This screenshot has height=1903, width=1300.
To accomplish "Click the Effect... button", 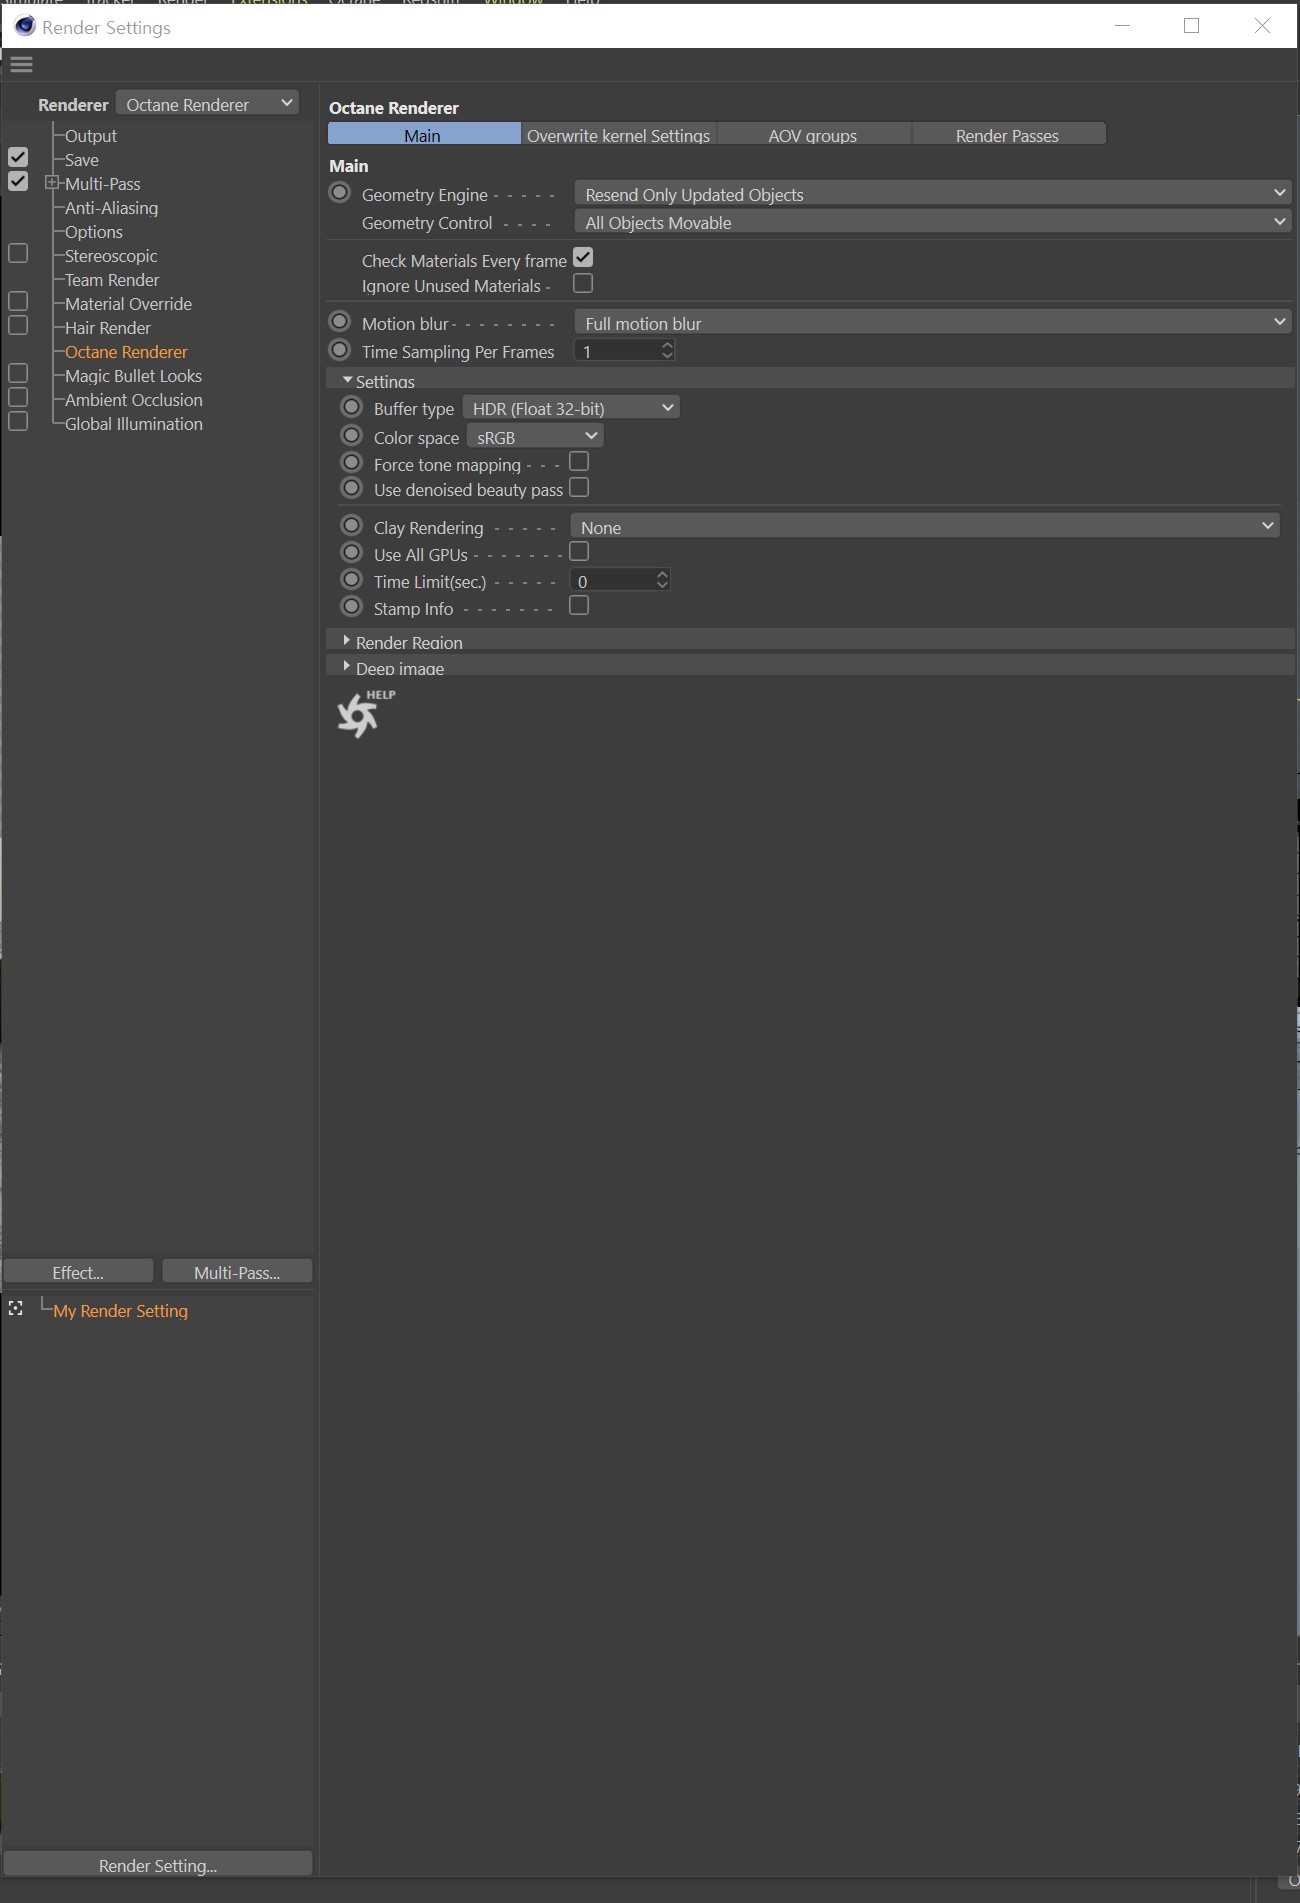I will pyautogui.click(x=78, y=1272).
